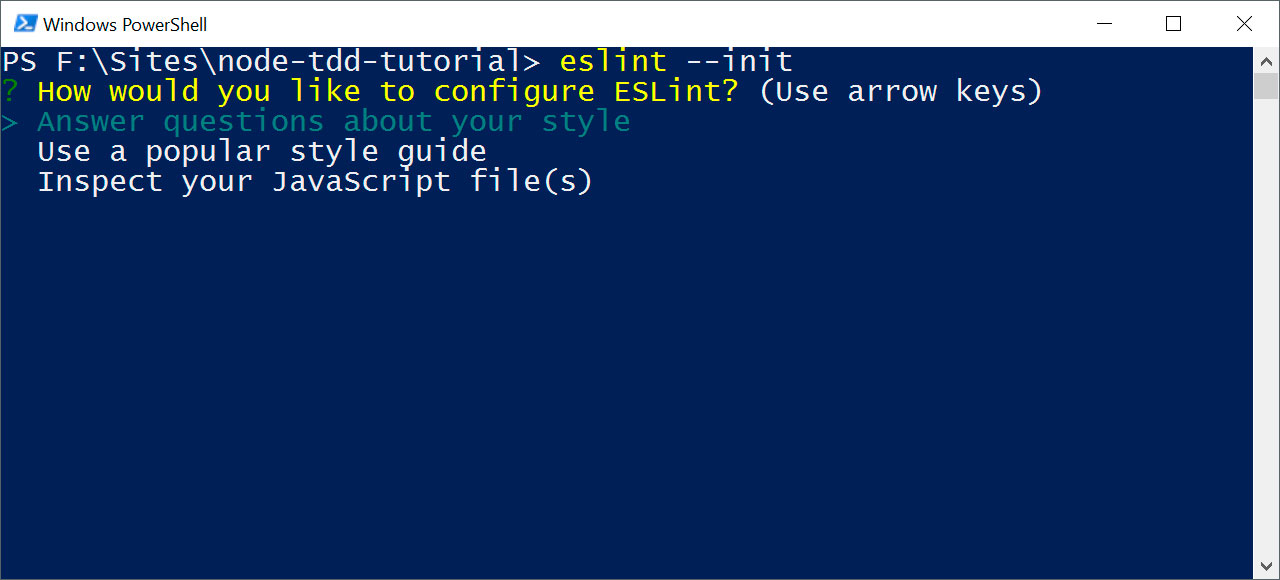Select 'Answer questions about your style' option

pyautogui.click(x=334, y=122)
